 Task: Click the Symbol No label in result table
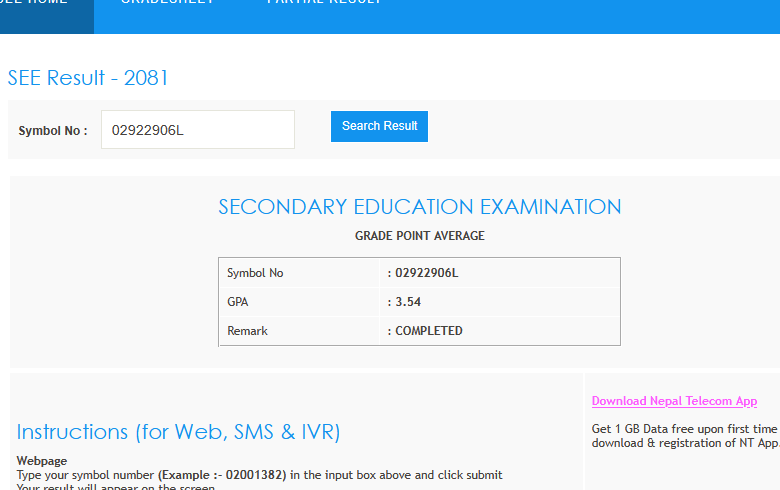click(x=255, y=273)
